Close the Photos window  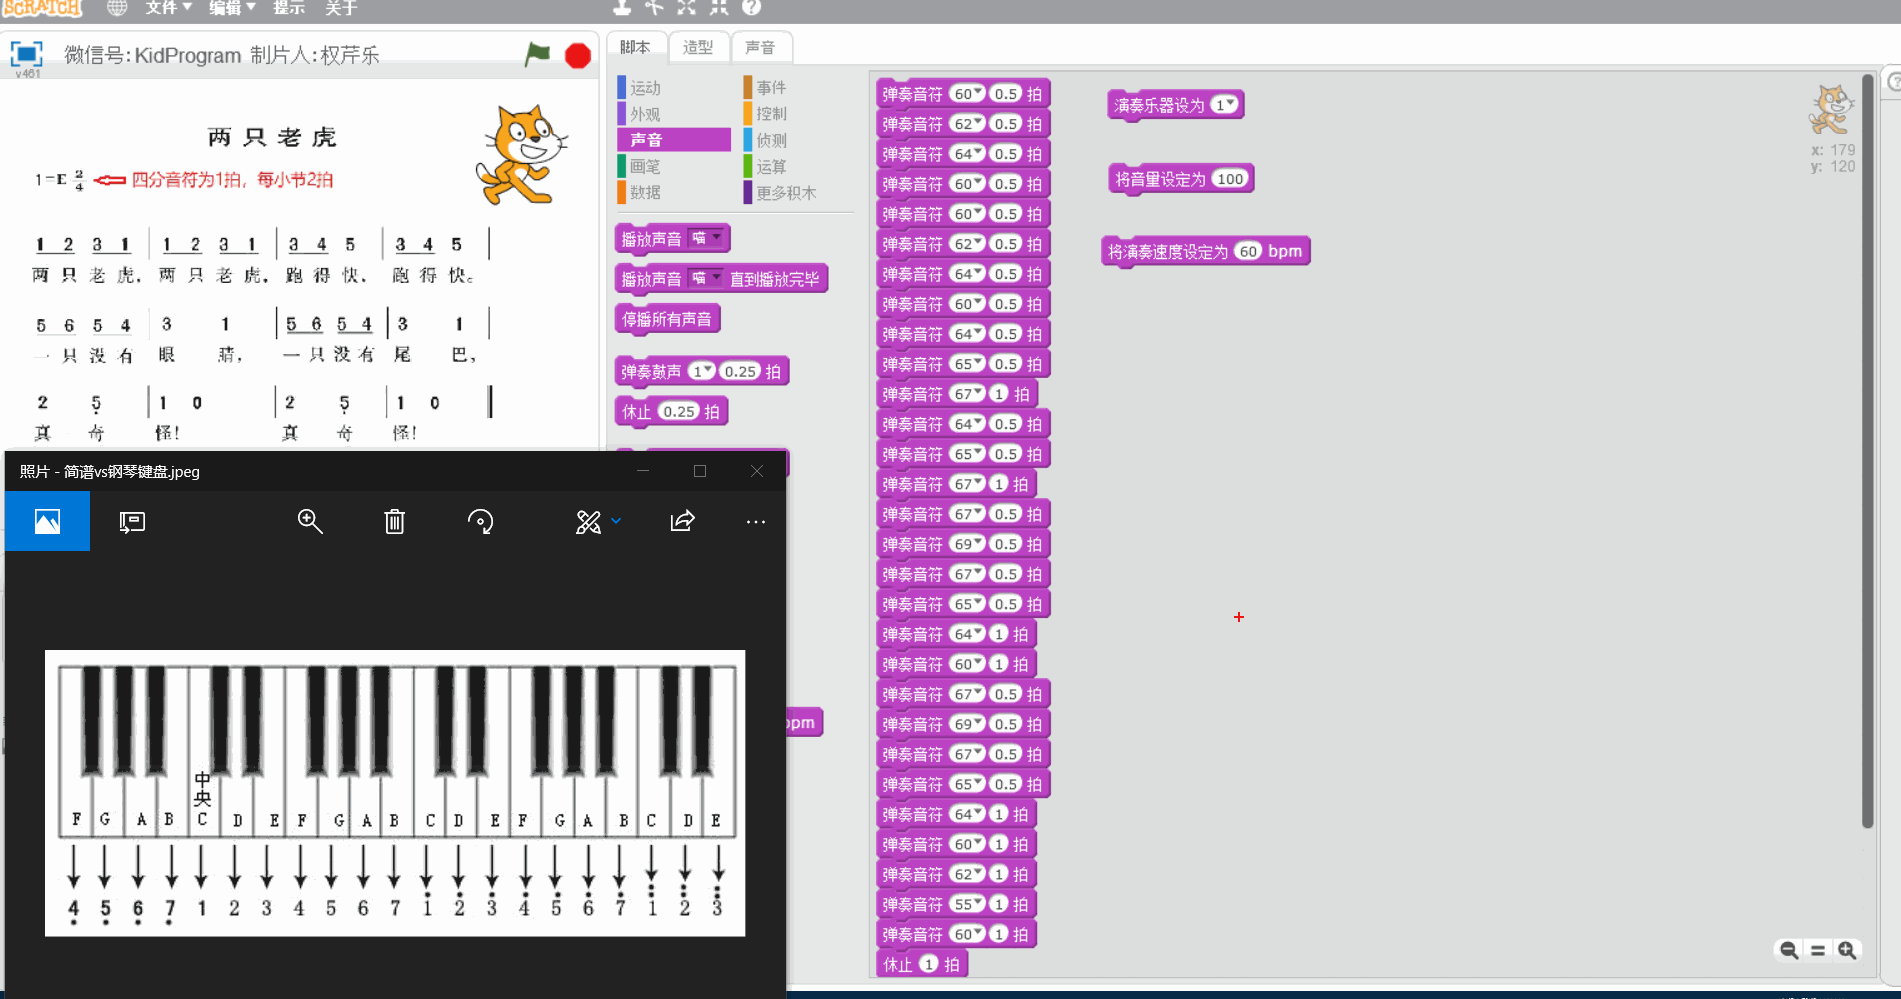[757, 471]
